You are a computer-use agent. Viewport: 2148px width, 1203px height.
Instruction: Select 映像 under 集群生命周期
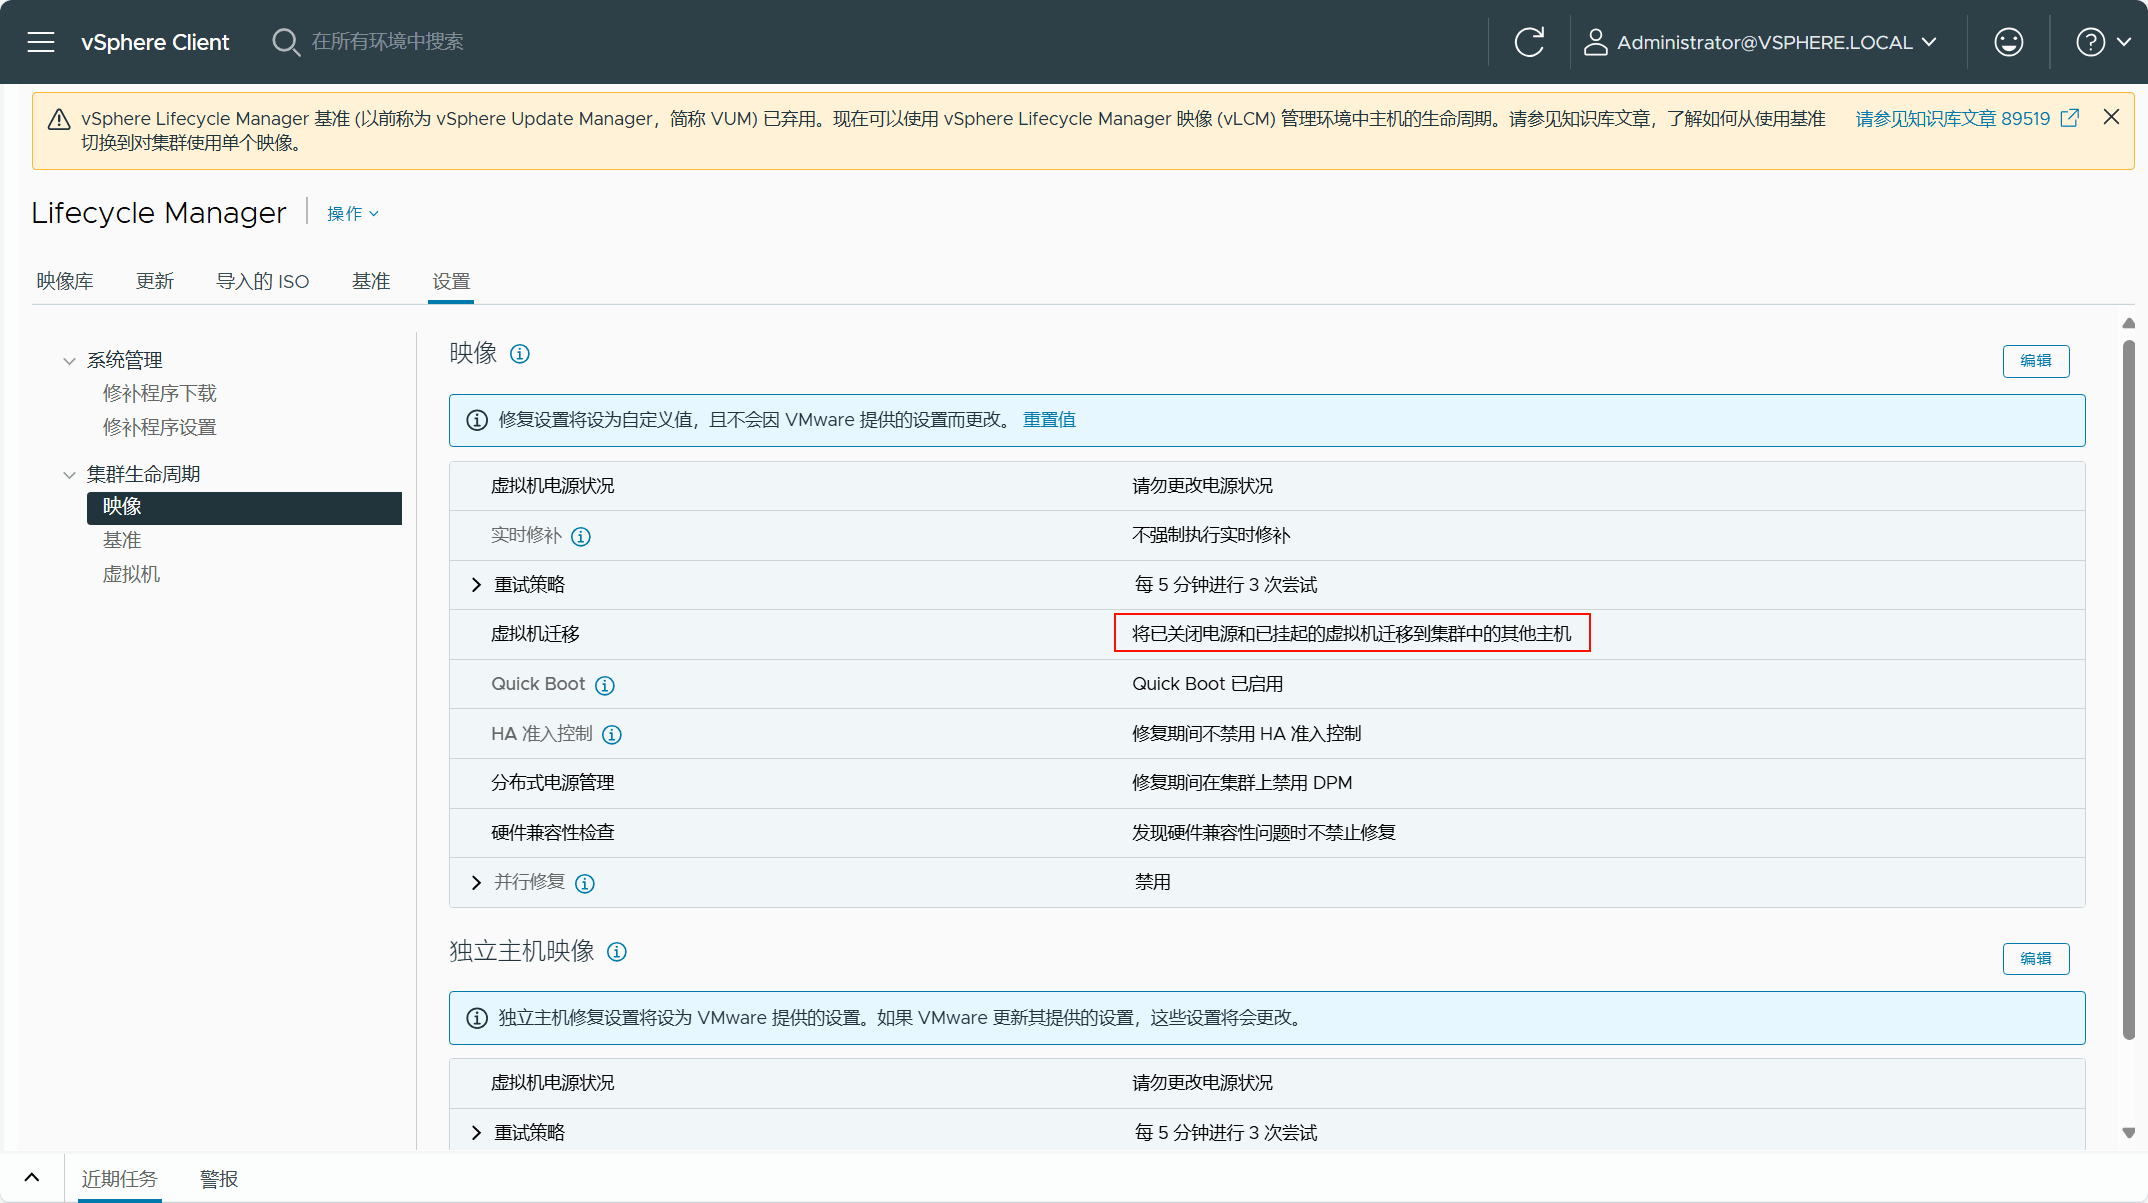244,507
